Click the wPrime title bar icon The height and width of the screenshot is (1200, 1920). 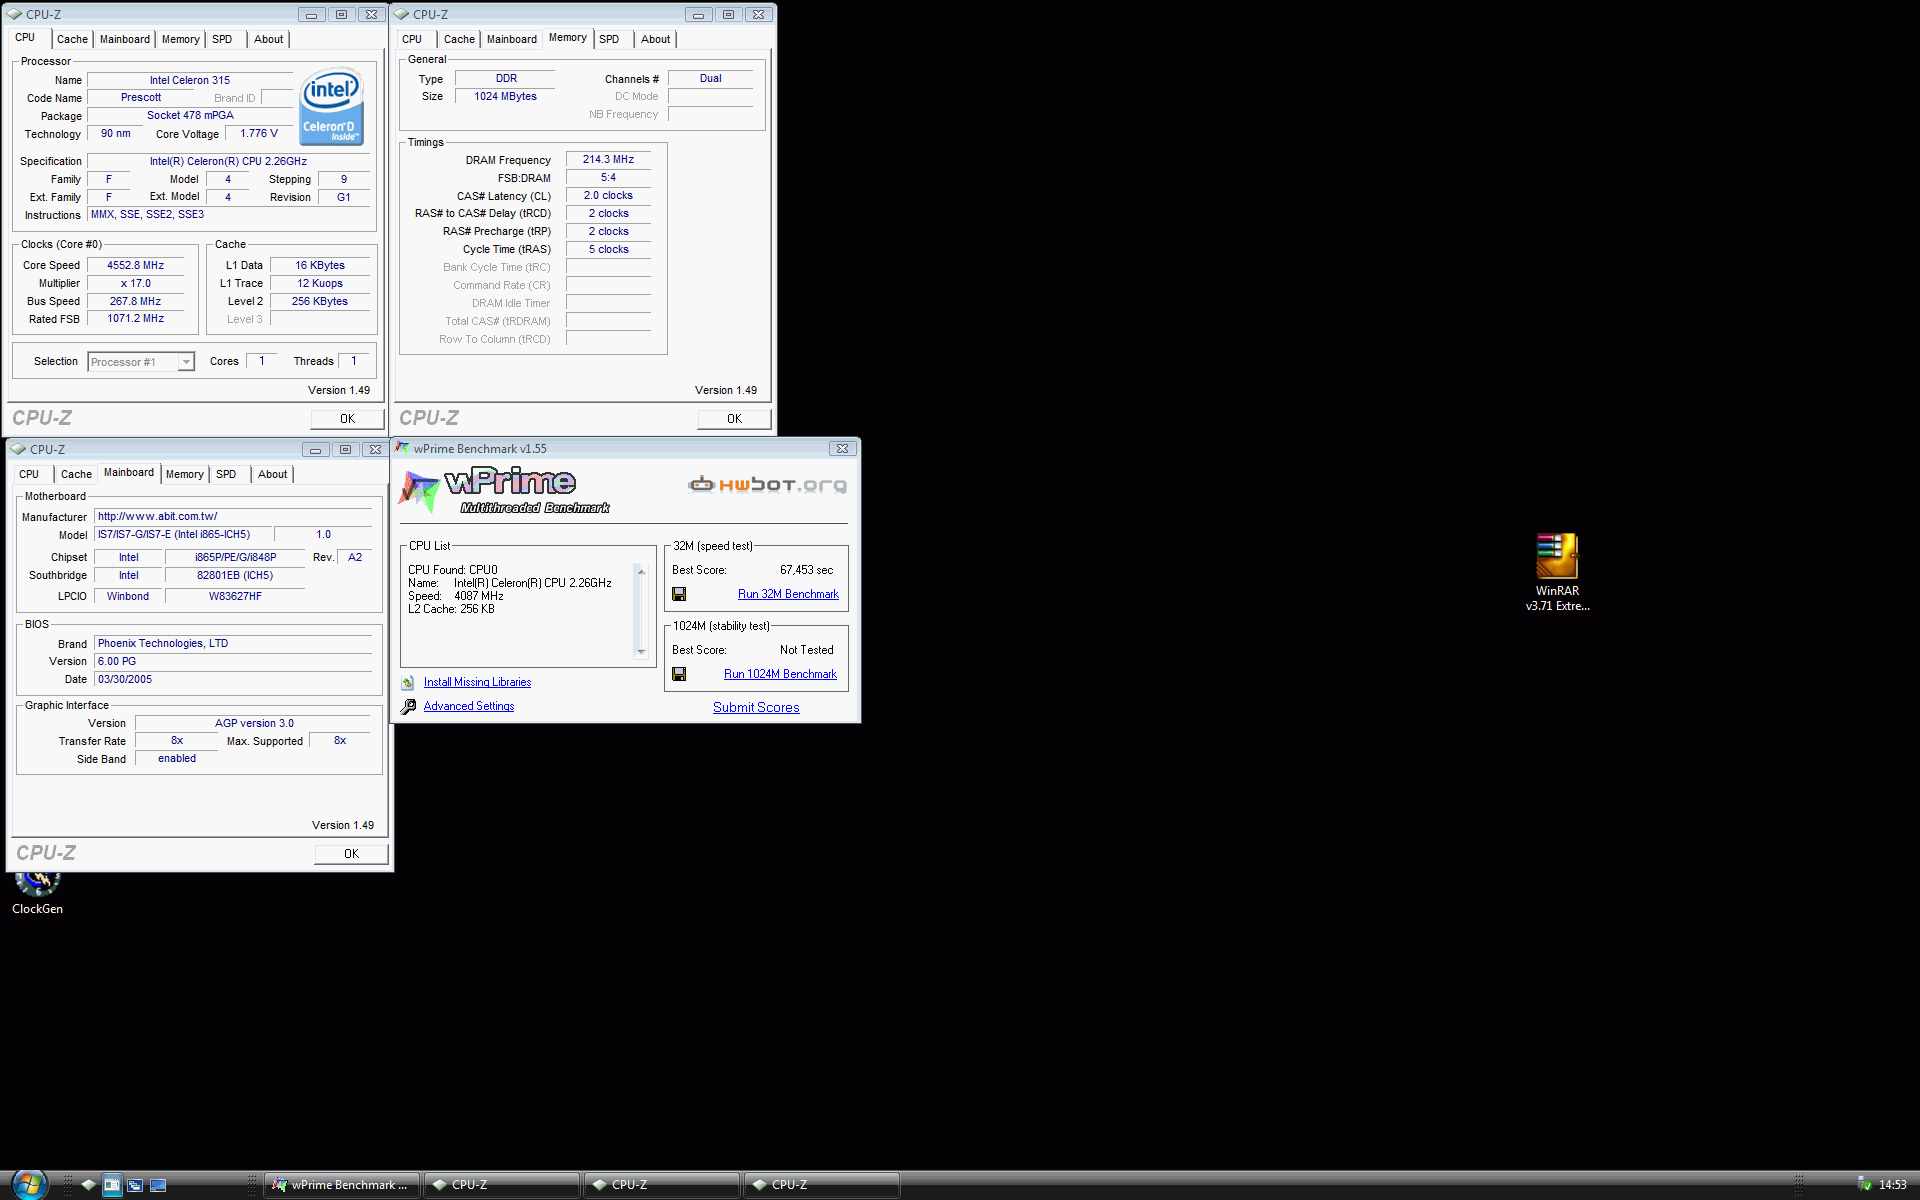402,448
